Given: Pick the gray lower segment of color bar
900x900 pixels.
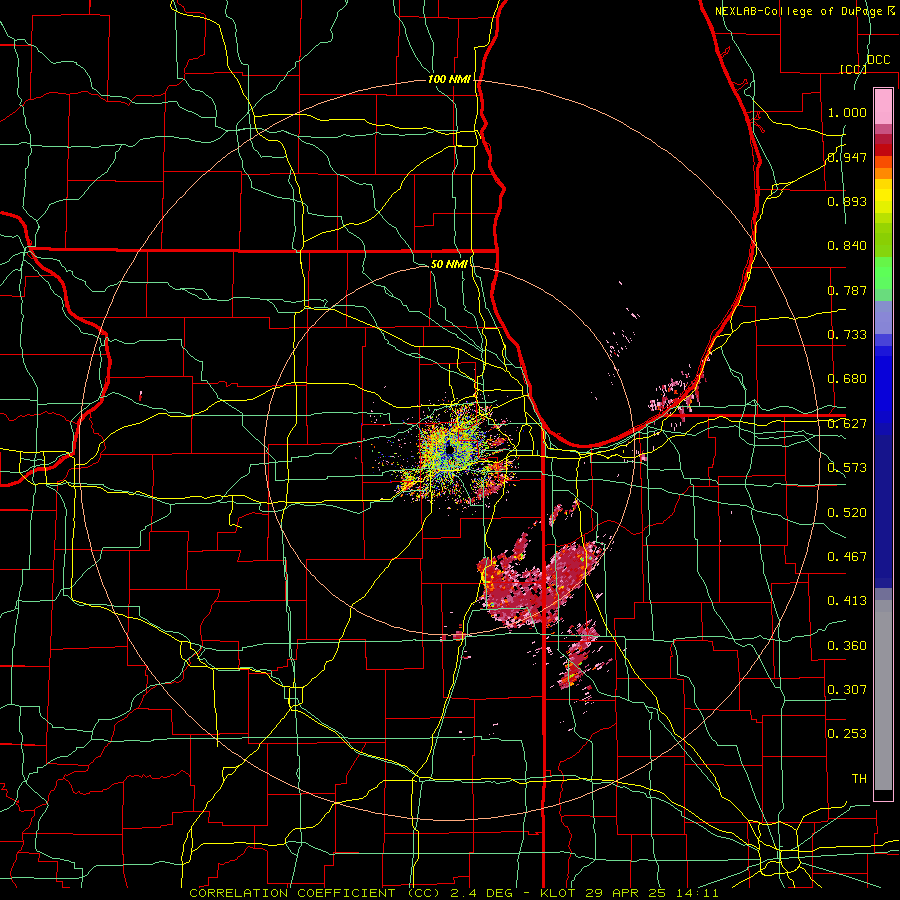Looking at the screenshot, I should [x=883, y=695].
